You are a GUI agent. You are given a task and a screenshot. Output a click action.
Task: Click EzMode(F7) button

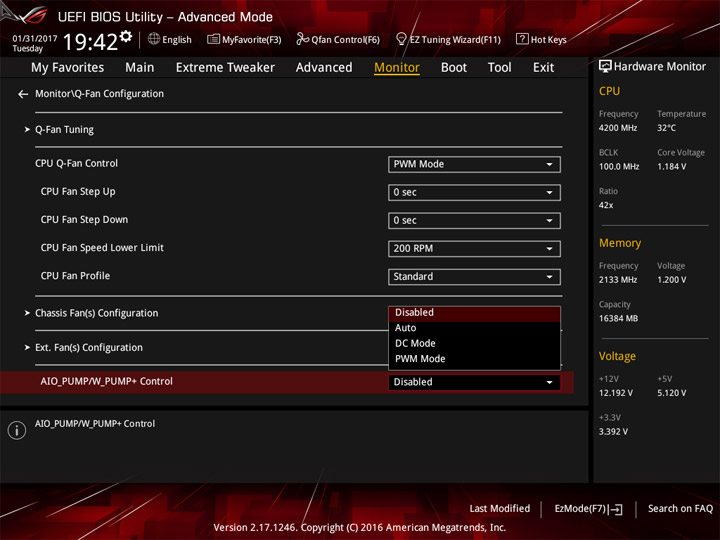pos(589,509)
